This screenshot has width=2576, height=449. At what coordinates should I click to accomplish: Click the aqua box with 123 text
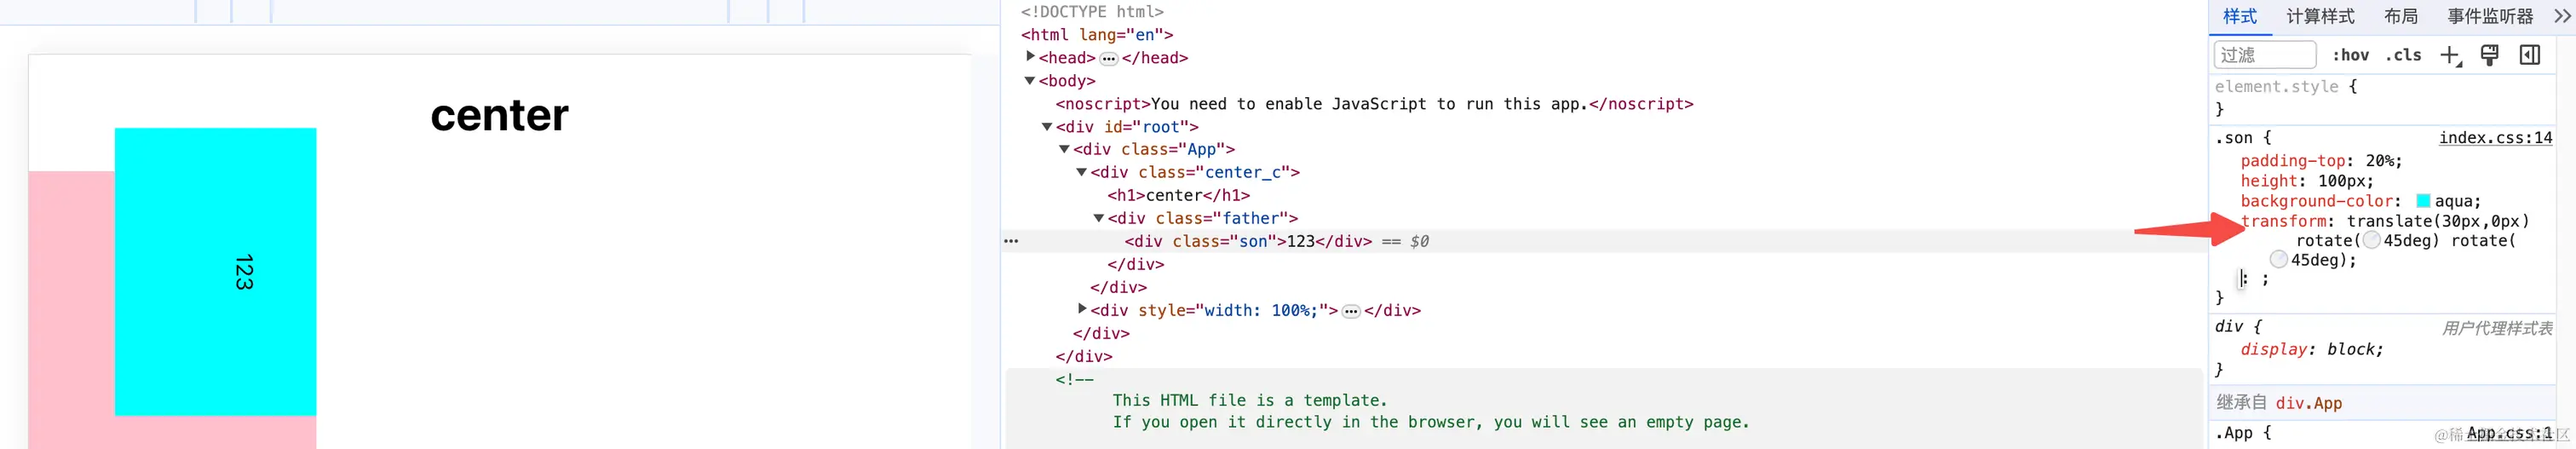[x=215, y=271]
